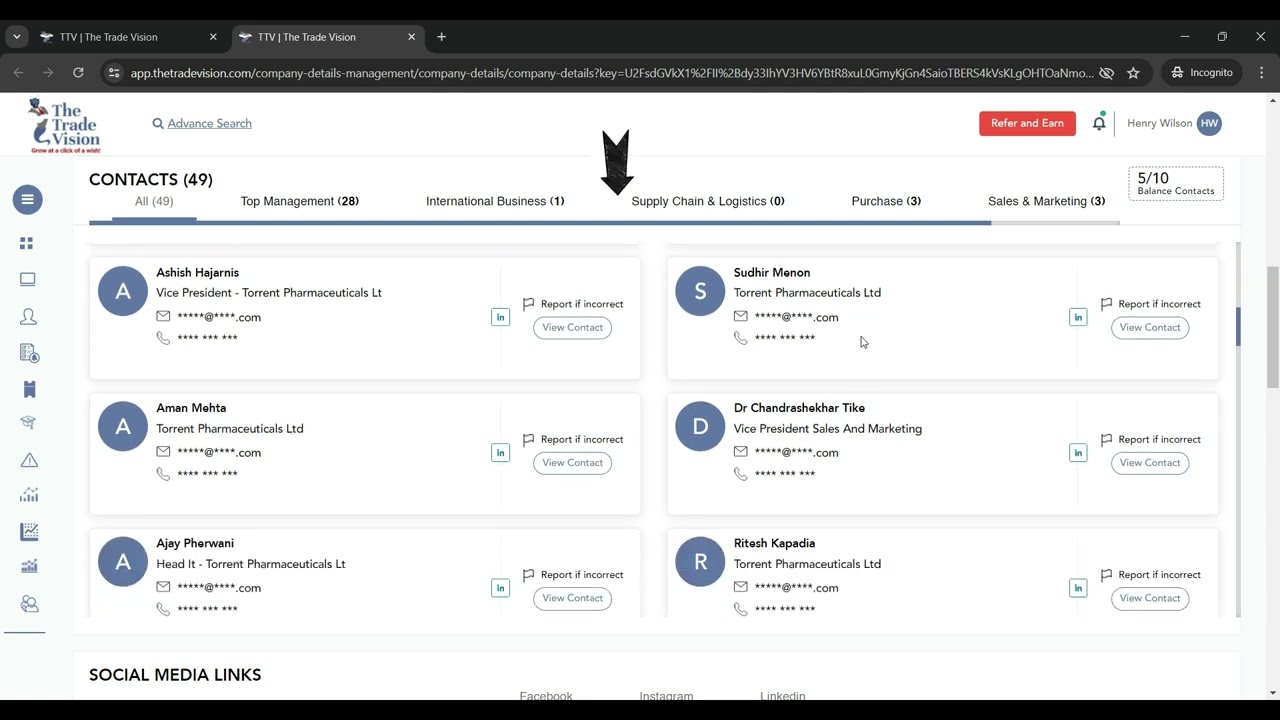Click the monitor icon in sidebar
The image size is (1280, 720).
pyautogui.click(x=27, y=280)
